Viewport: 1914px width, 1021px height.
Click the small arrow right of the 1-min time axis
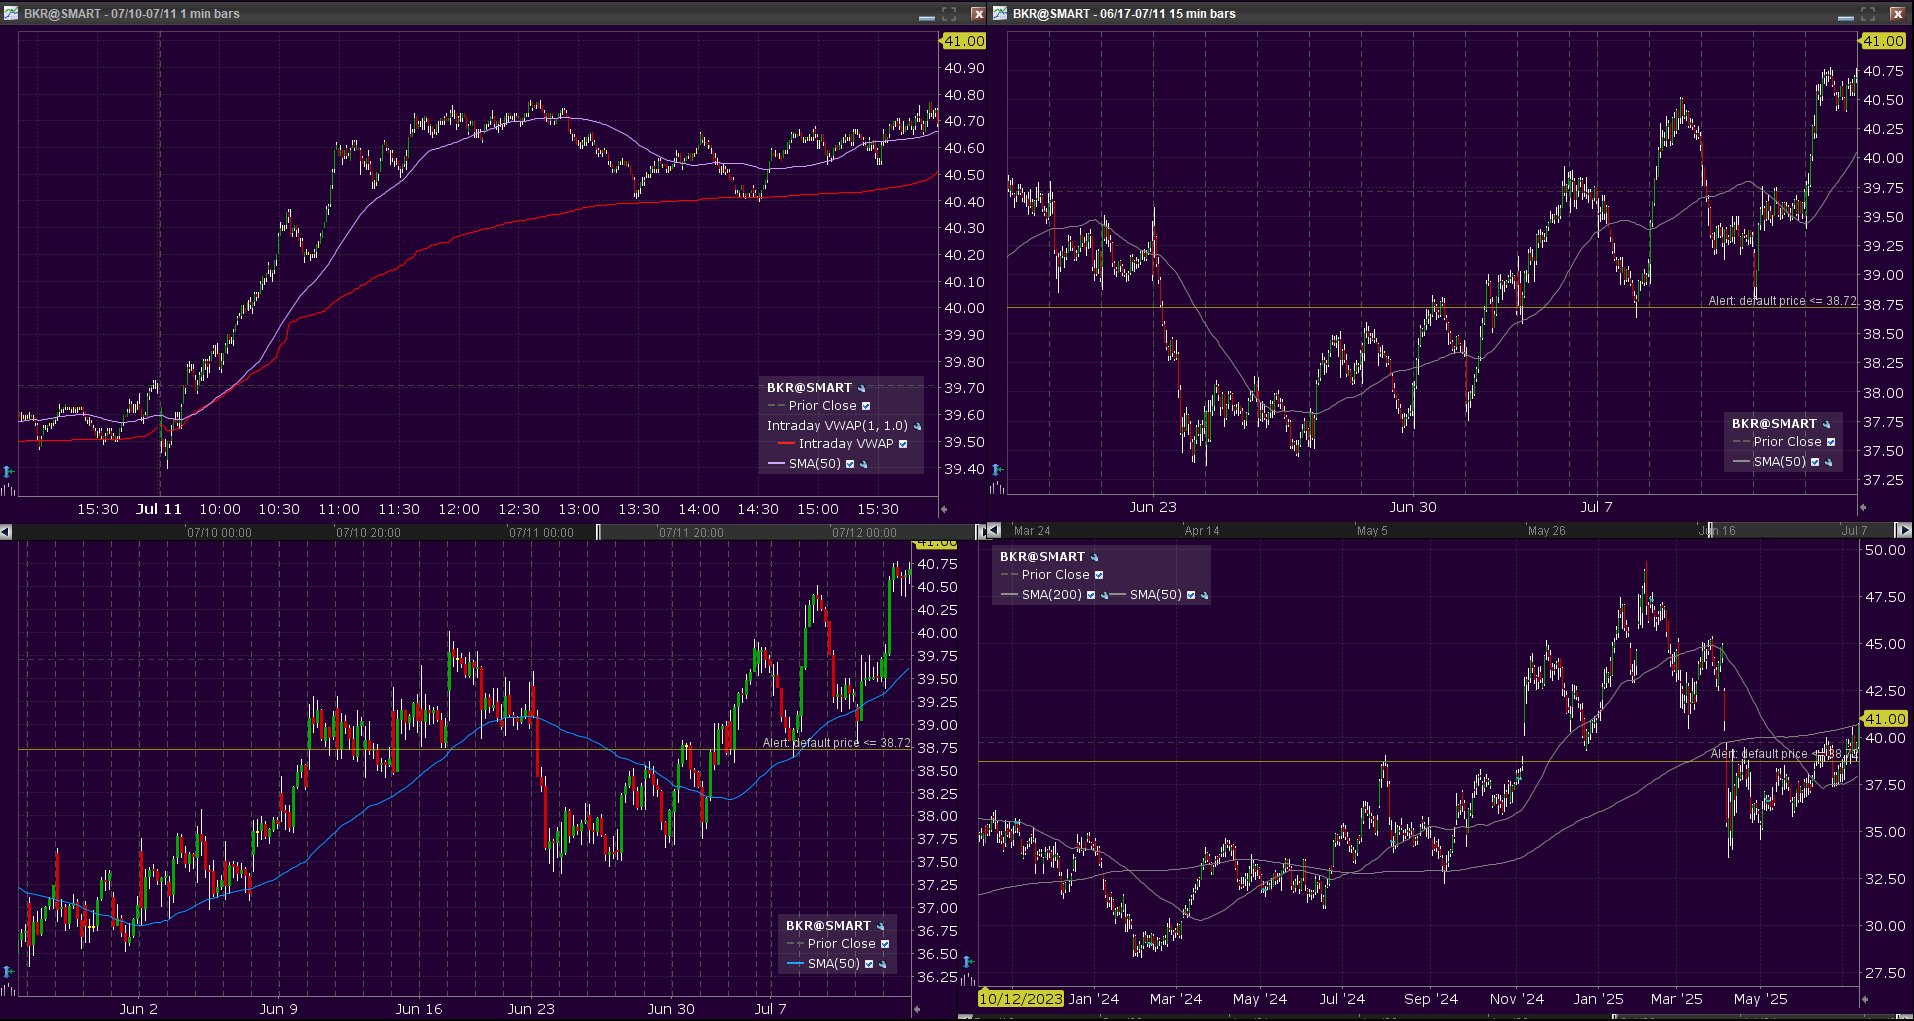[944, 510]
